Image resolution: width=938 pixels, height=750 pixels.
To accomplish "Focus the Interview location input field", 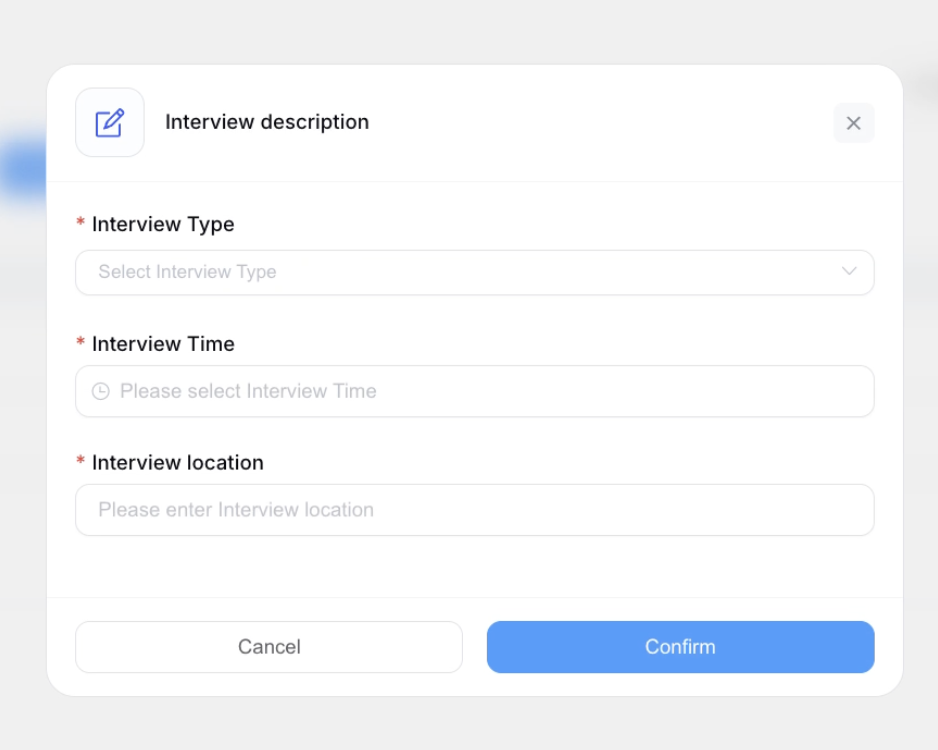I will coord(474,510).
